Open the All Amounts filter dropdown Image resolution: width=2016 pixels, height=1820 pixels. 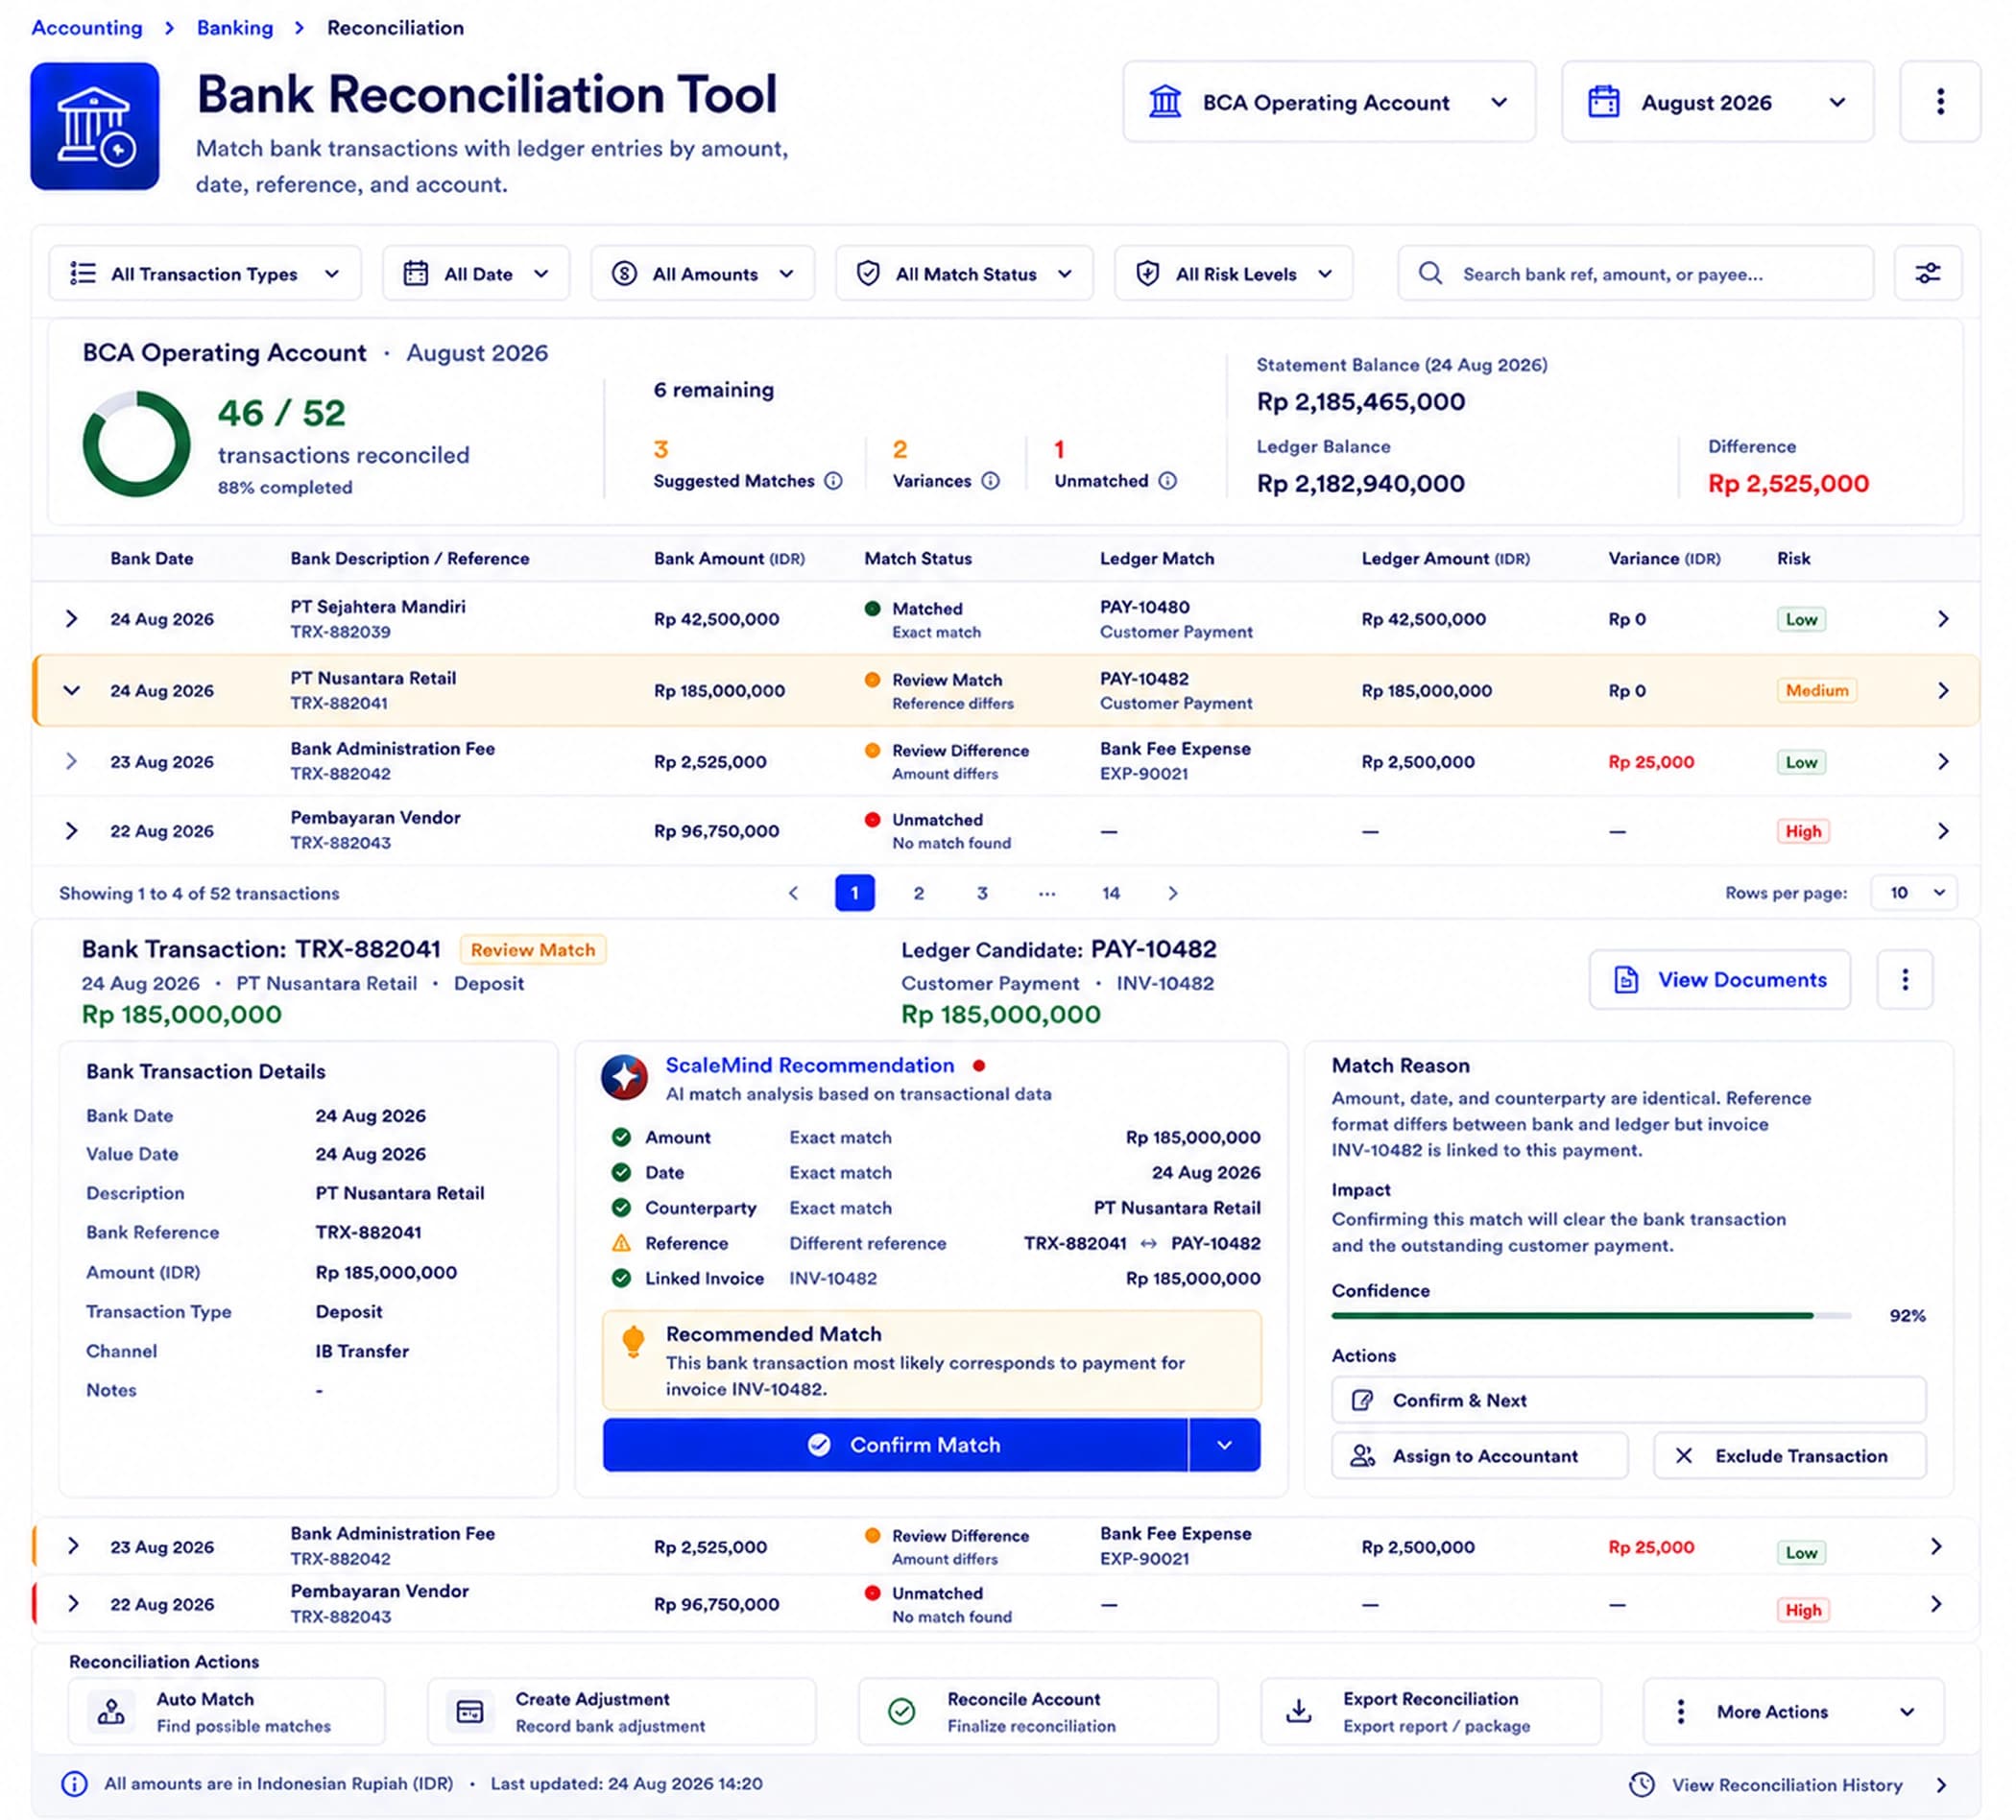[702, 273]
